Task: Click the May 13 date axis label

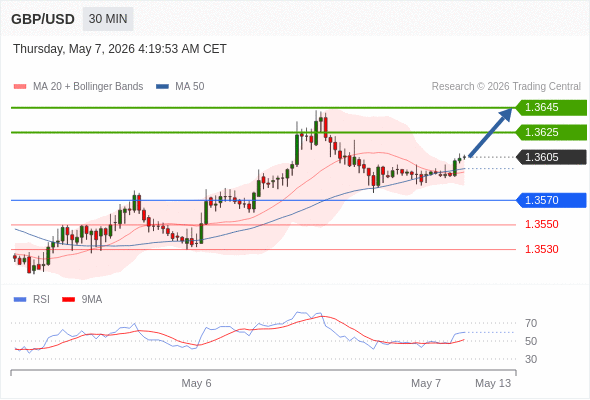Action: click(x=493, y=383)
